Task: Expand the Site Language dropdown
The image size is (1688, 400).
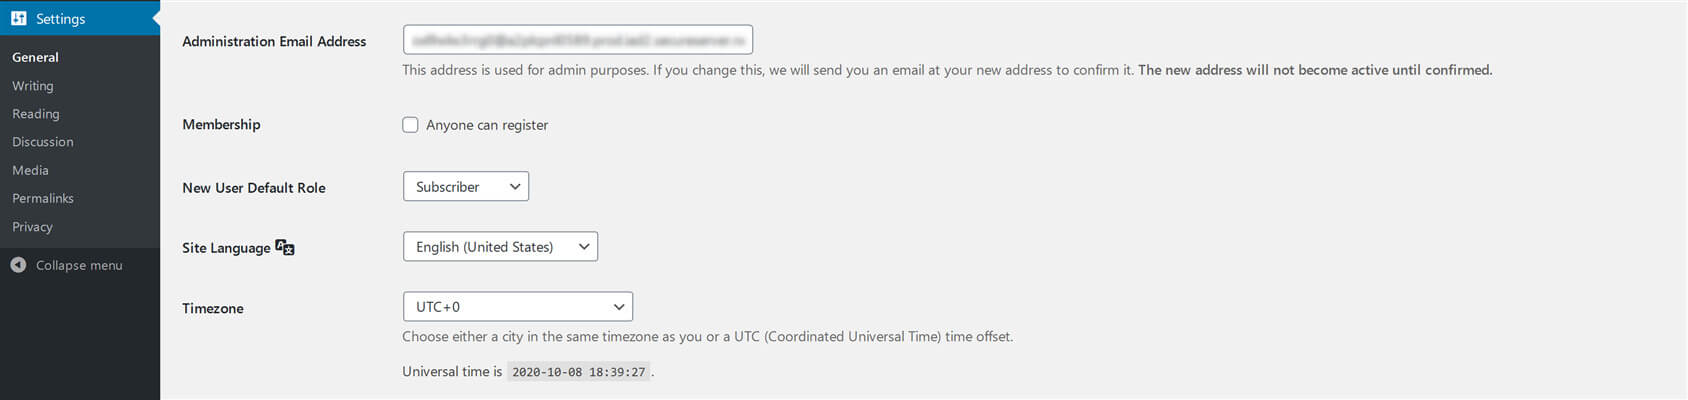Action: pos(500,247)
